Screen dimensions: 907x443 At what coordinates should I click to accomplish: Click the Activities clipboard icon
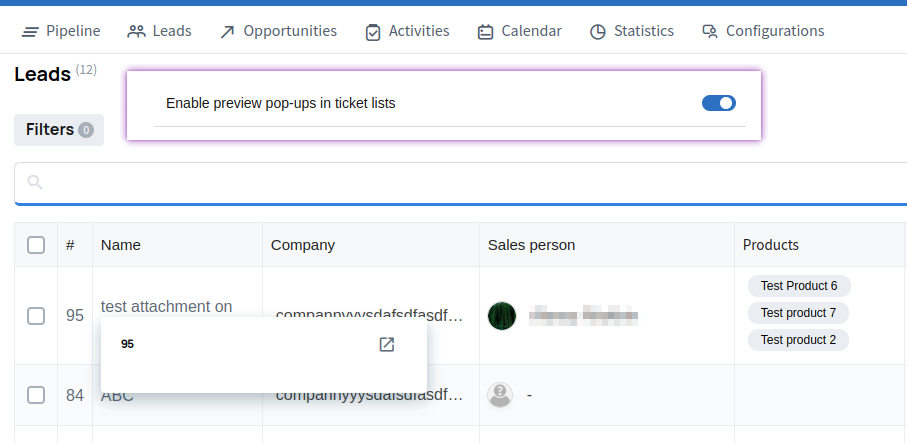(373, 32)
